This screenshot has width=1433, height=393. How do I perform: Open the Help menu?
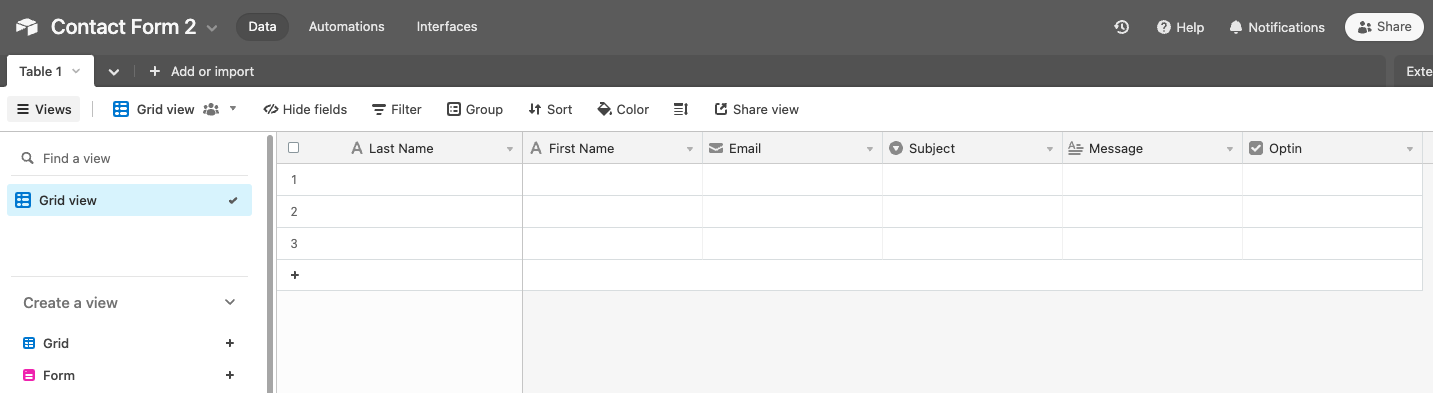(x=1180, y=27)
